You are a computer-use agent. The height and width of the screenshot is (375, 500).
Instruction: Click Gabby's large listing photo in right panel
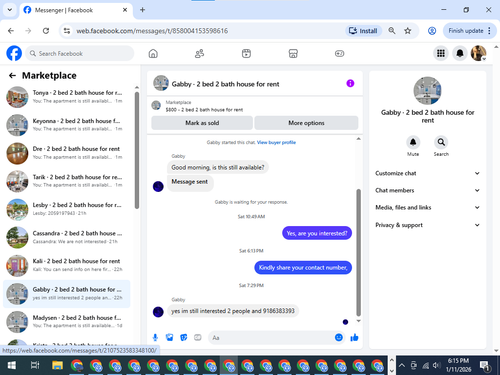pyautogui.click(x=427, y=90)
